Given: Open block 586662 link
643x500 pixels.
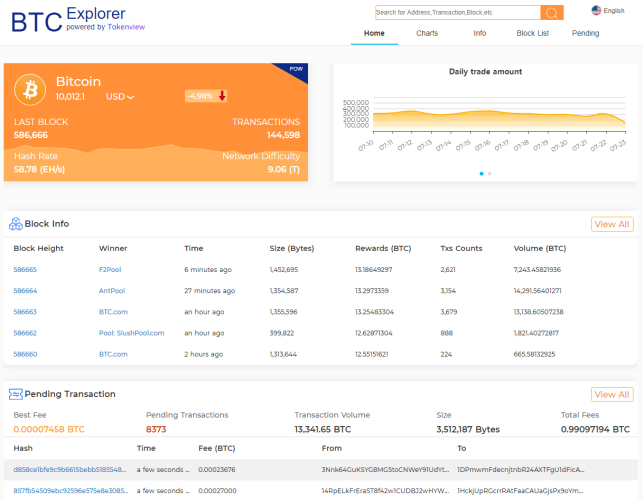Looking at the screenshot, I should coord(25,333).
